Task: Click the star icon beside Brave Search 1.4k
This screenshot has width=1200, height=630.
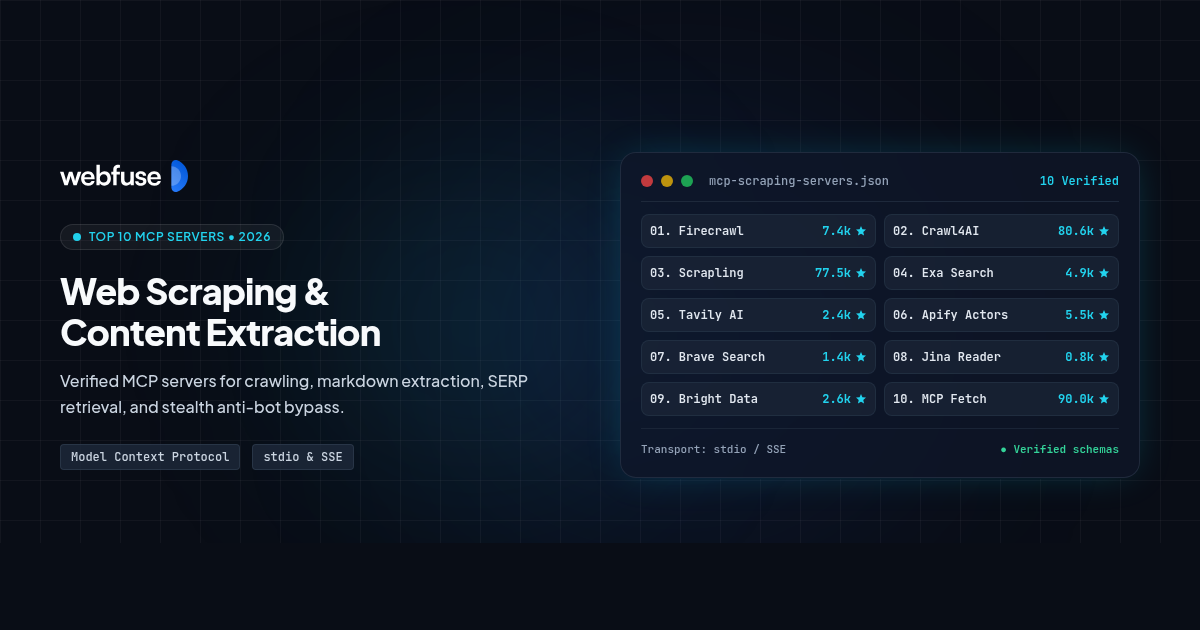Action: pos(861,357)
